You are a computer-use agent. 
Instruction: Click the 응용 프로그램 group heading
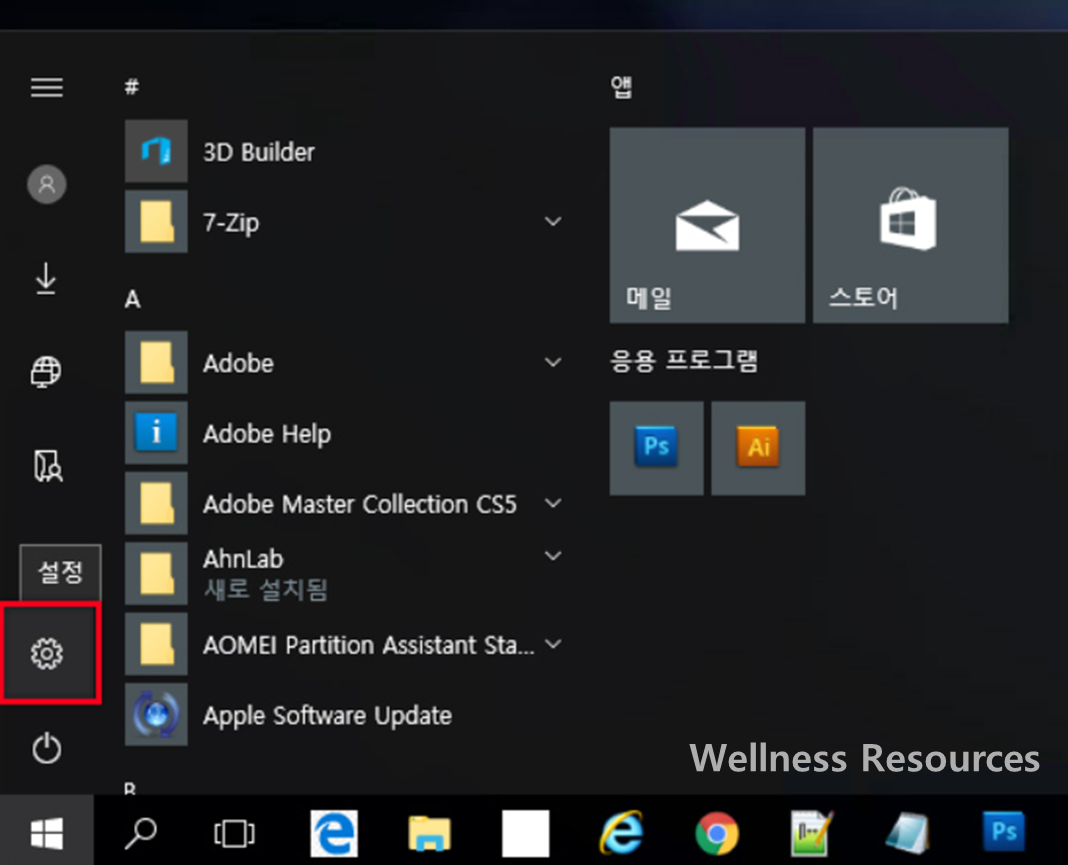click(684, 360)
